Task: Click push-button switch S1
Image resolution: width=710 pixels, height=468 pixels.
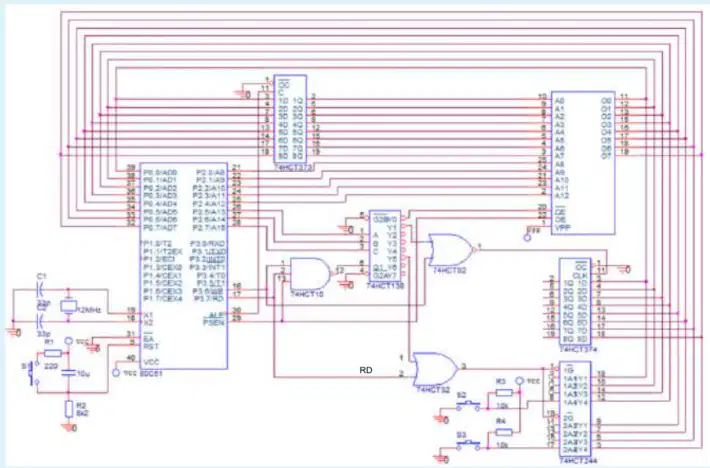Action: (x=34, y=372)
